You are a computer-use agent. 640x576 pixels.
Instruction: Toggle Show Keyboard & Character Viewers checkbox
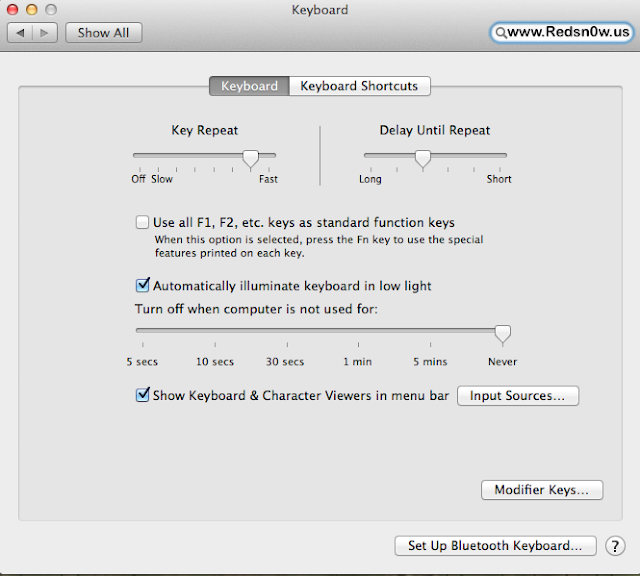click(x=142, y=395)
